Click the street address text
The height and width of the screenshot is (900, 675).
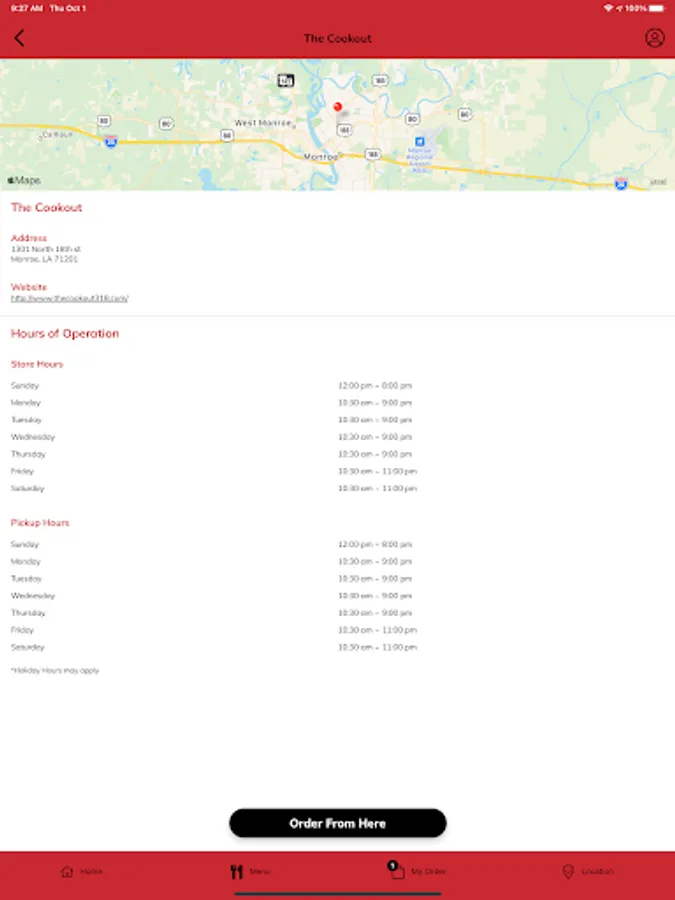pyautogui.click(x=45, y=254)
